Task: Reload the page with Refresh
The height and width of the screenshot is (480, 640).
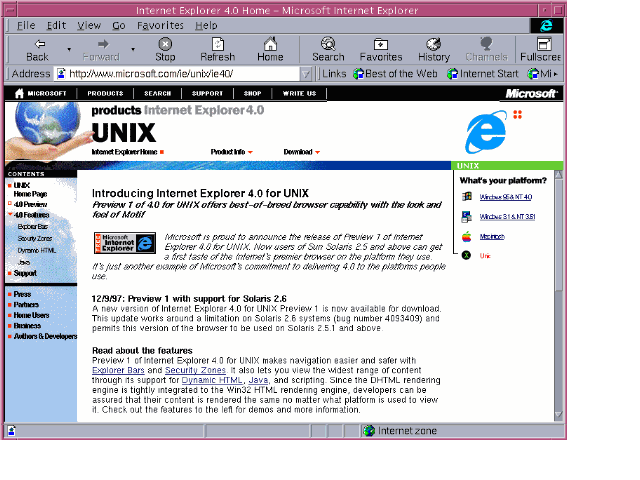Action: tap(218, 49)
